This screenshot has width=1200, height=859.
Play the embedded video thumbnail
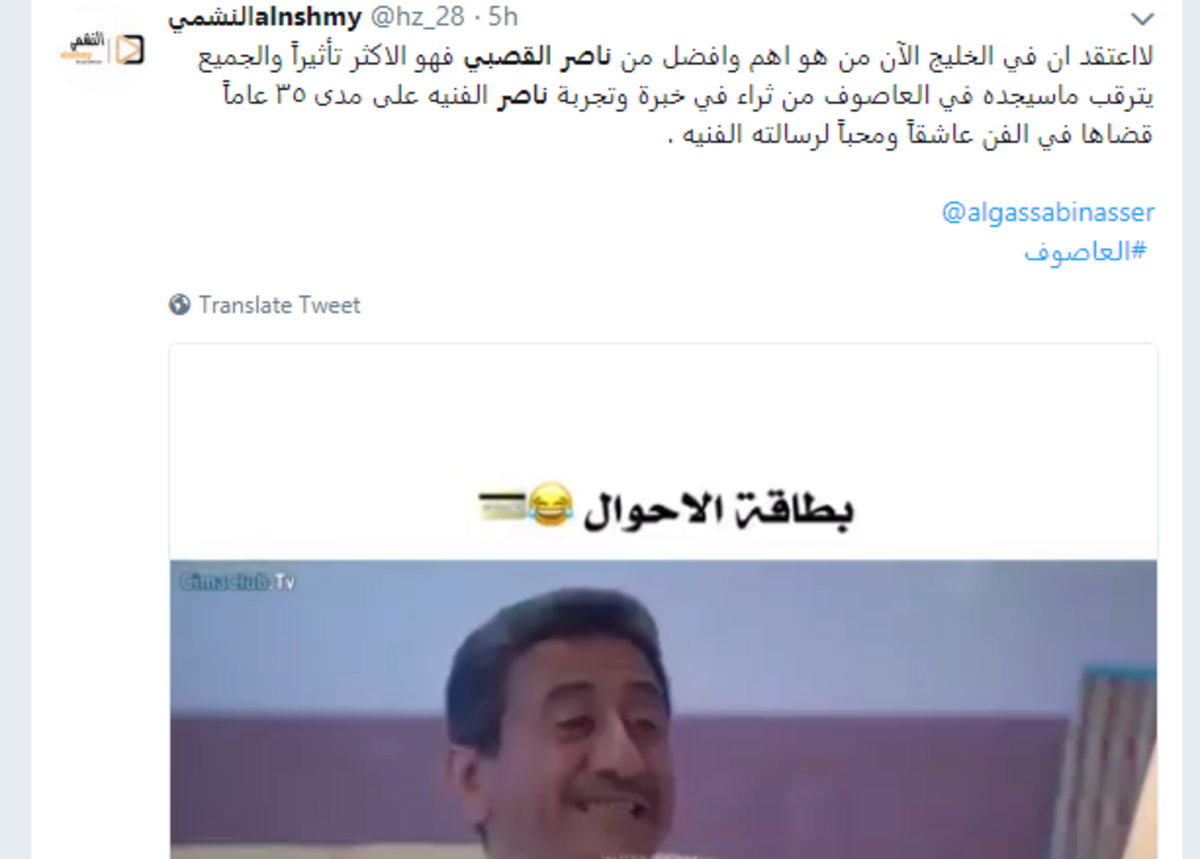tap(663, 601)
